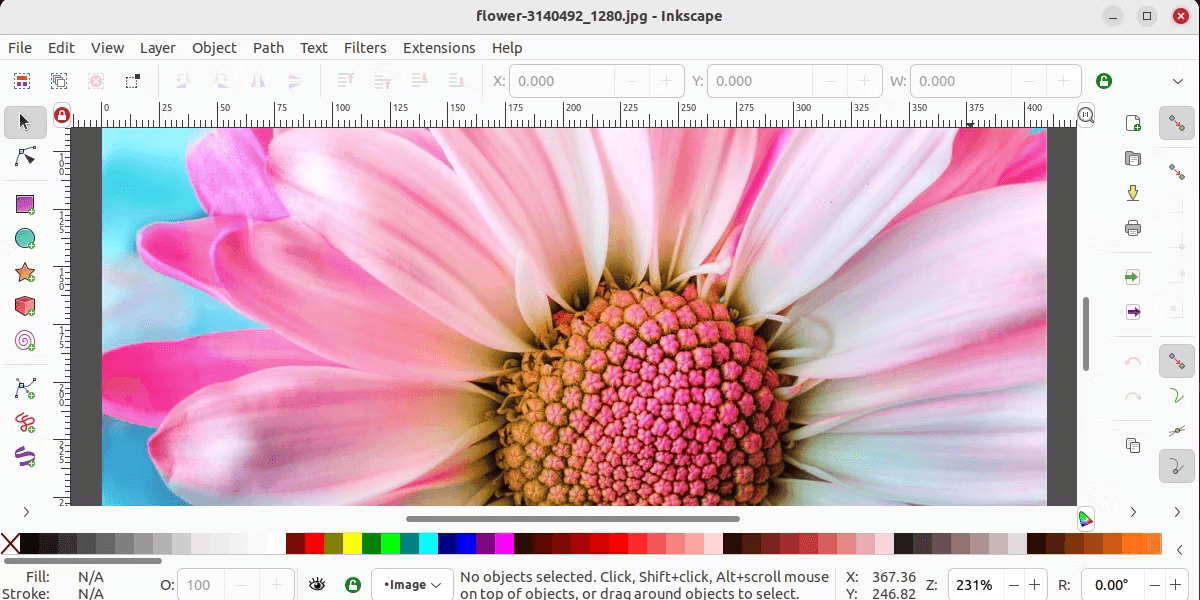Click the rotation angle field
The image size is (1200, 600).
coord(1111,585)
